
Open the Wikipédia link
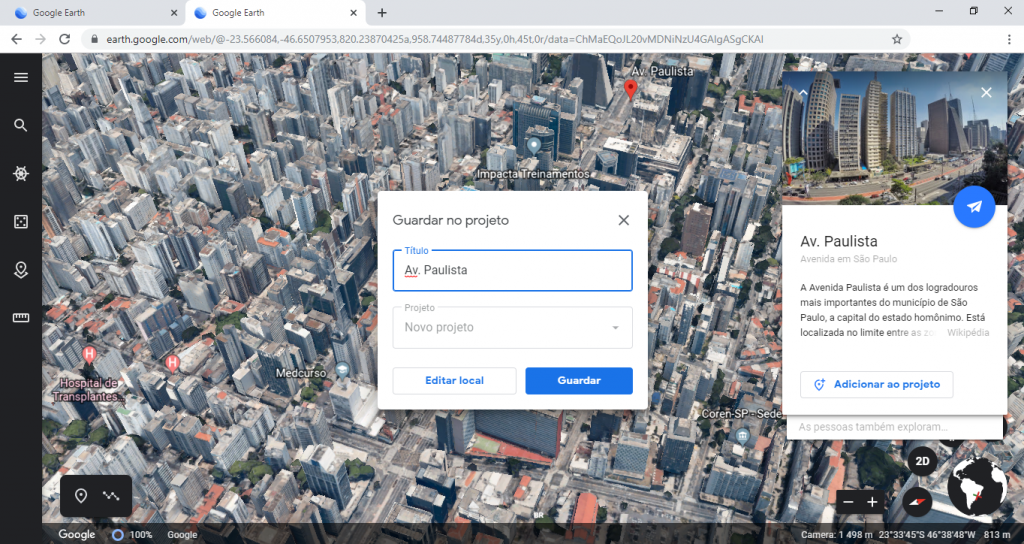(968, 332)
